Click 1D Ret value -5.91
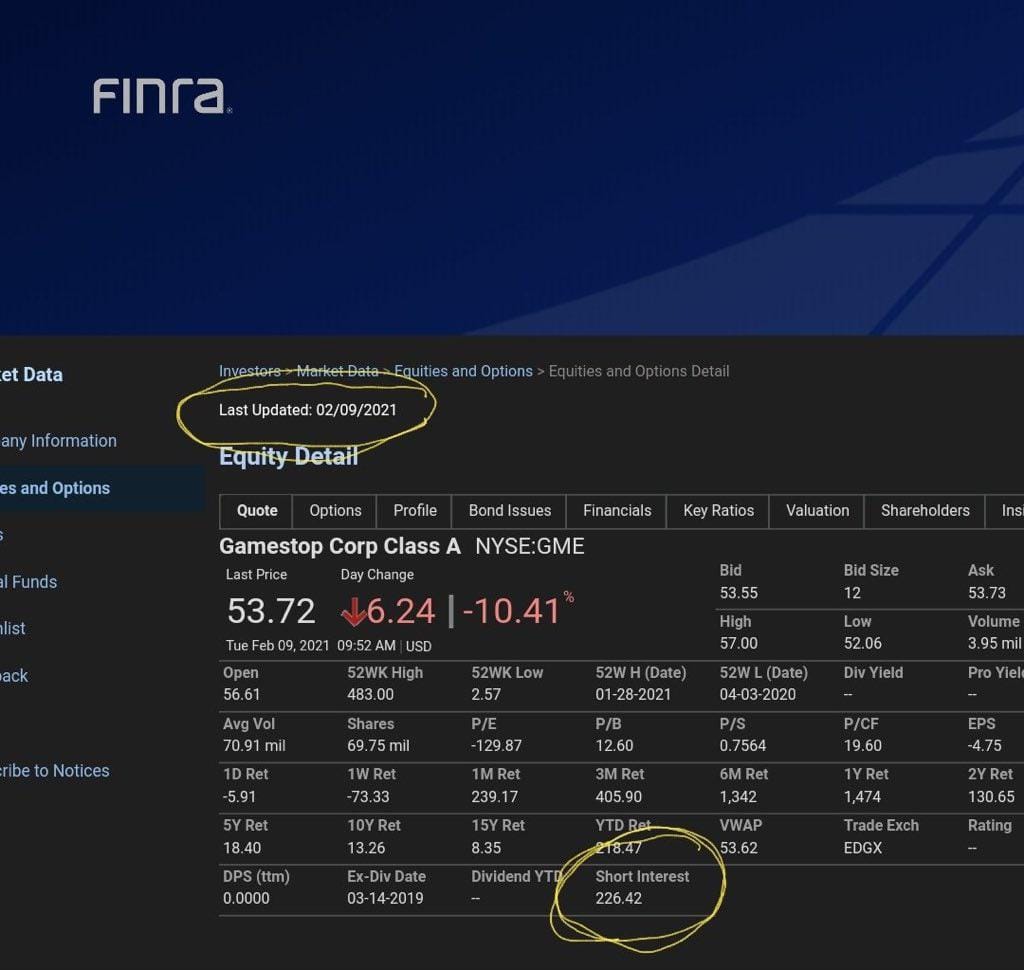Image resolution: width=1024 pixels, height=970 pixels. coord(239,797)
